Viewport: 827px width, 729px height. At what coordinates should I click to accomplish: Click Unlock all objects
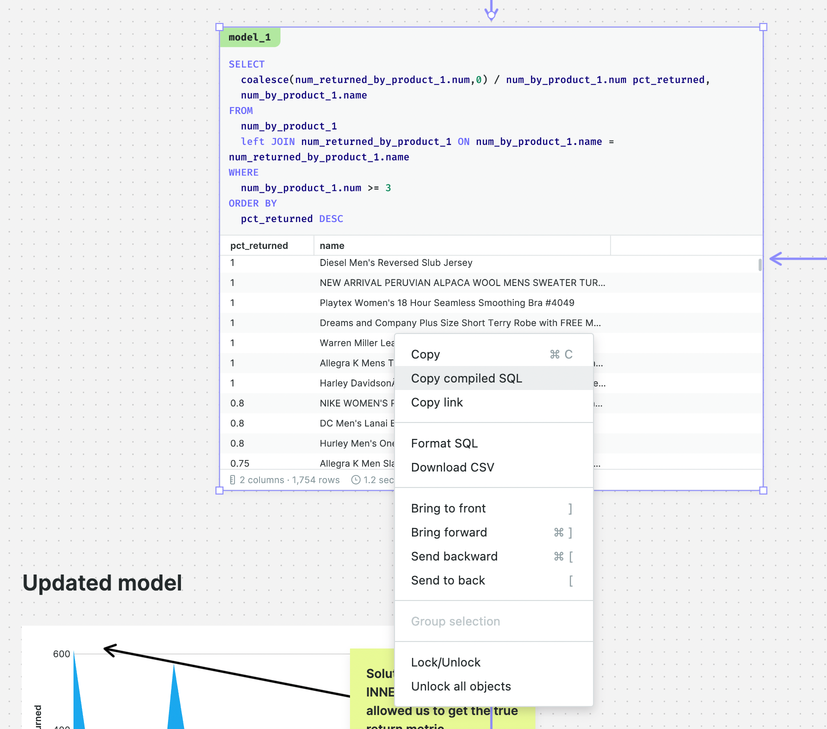tap(460, 686)
